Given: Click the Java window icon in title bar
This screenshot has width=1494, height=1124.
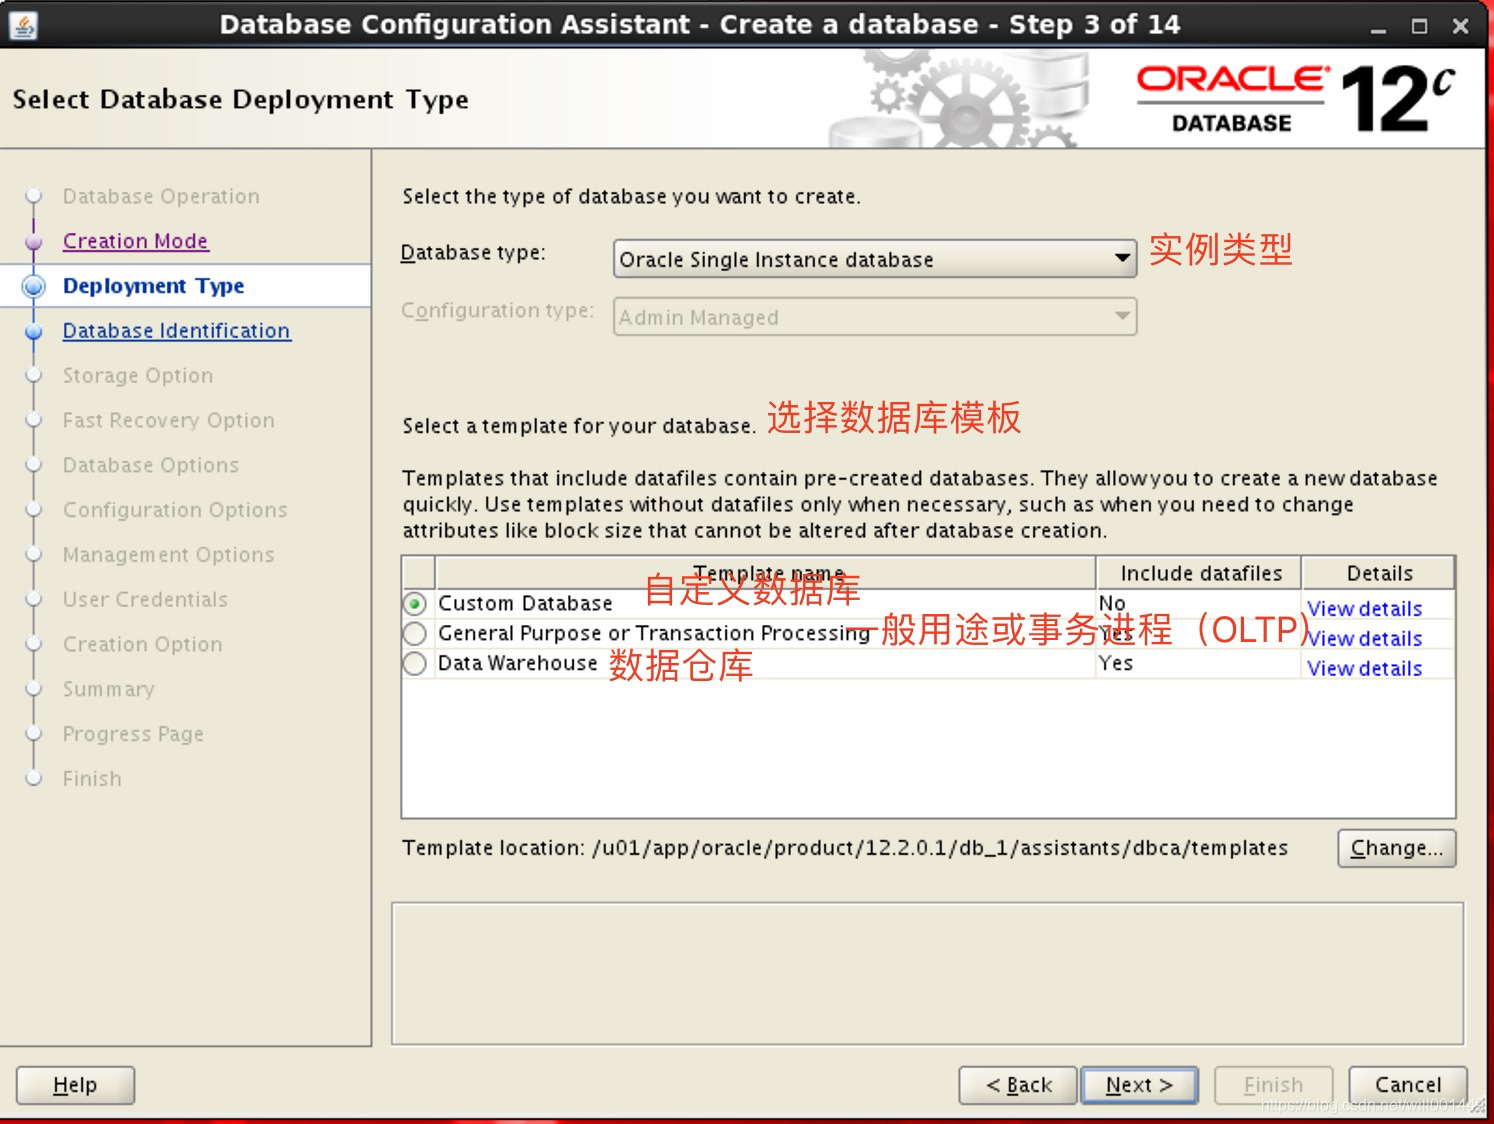Looking at the screenshot, I should click(x=22, y=25).
